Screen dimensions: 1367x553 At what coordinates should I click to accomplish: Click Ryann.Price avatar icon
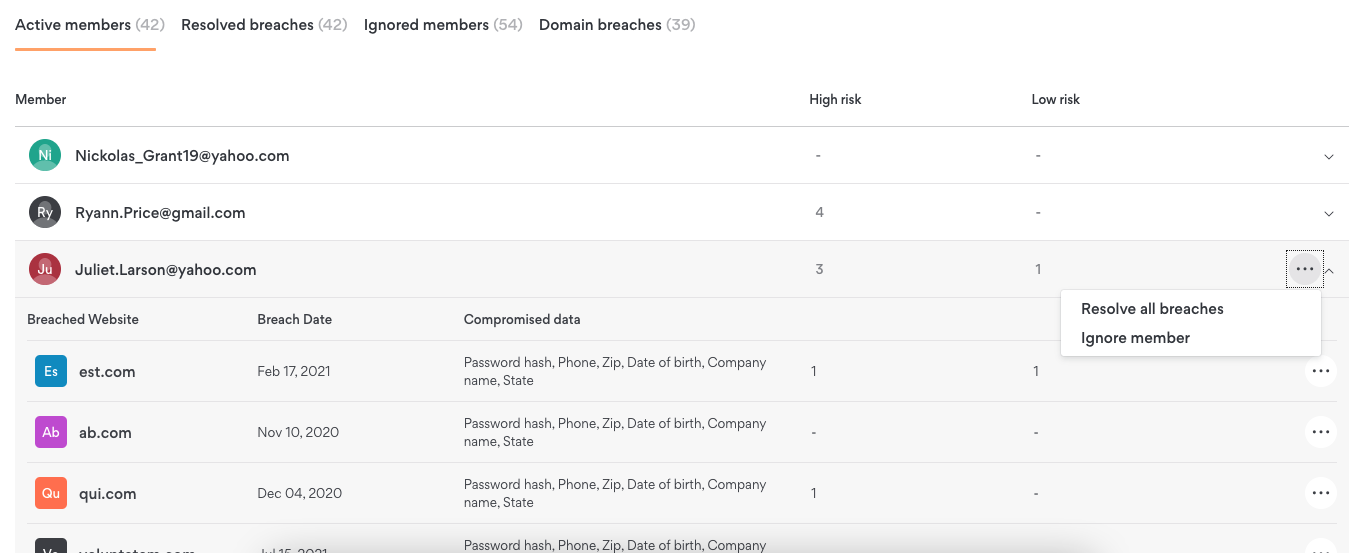45,212
